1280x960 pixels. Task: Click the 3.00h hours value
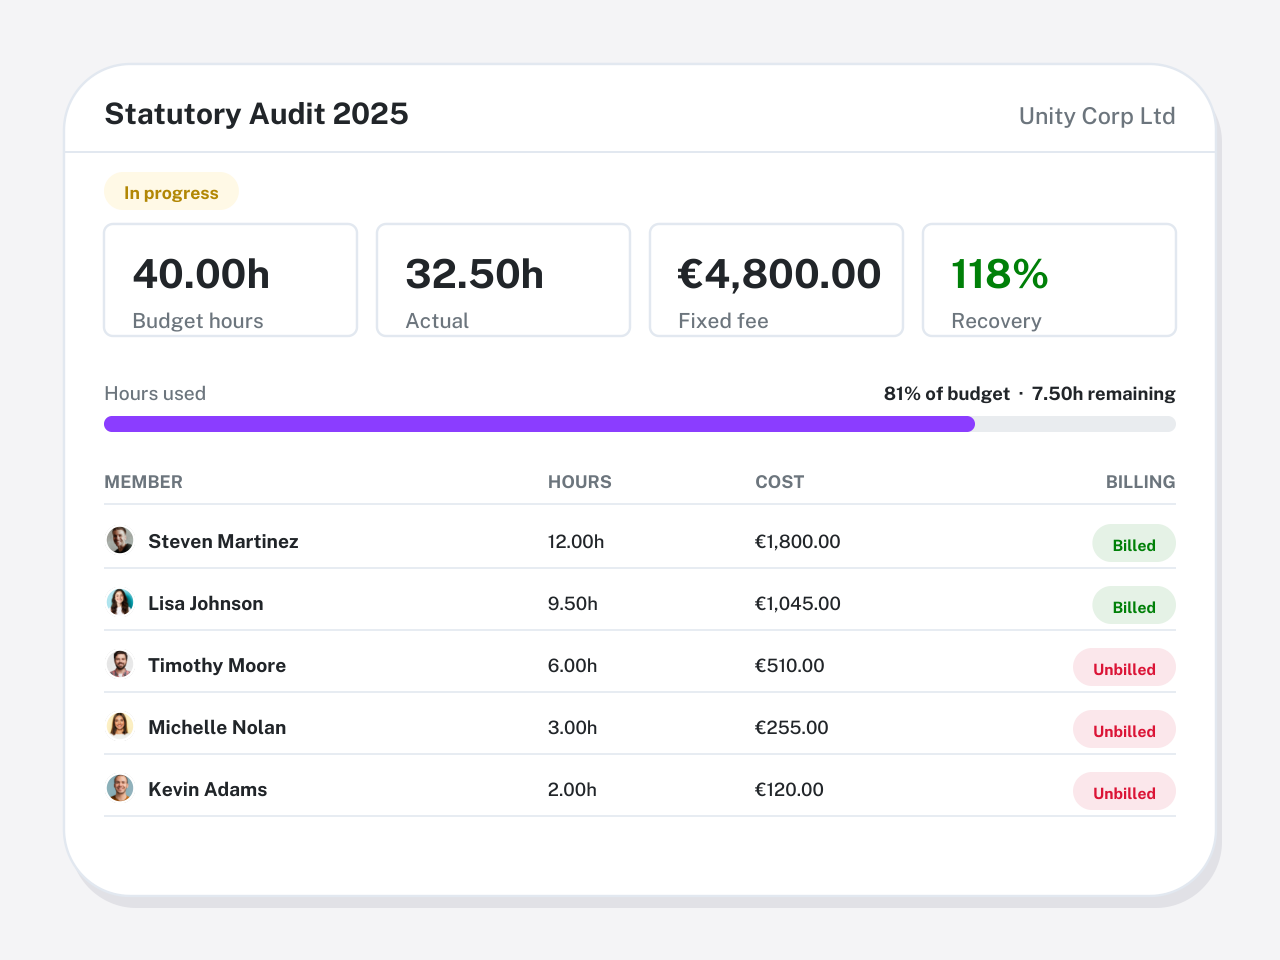[573, 727]
